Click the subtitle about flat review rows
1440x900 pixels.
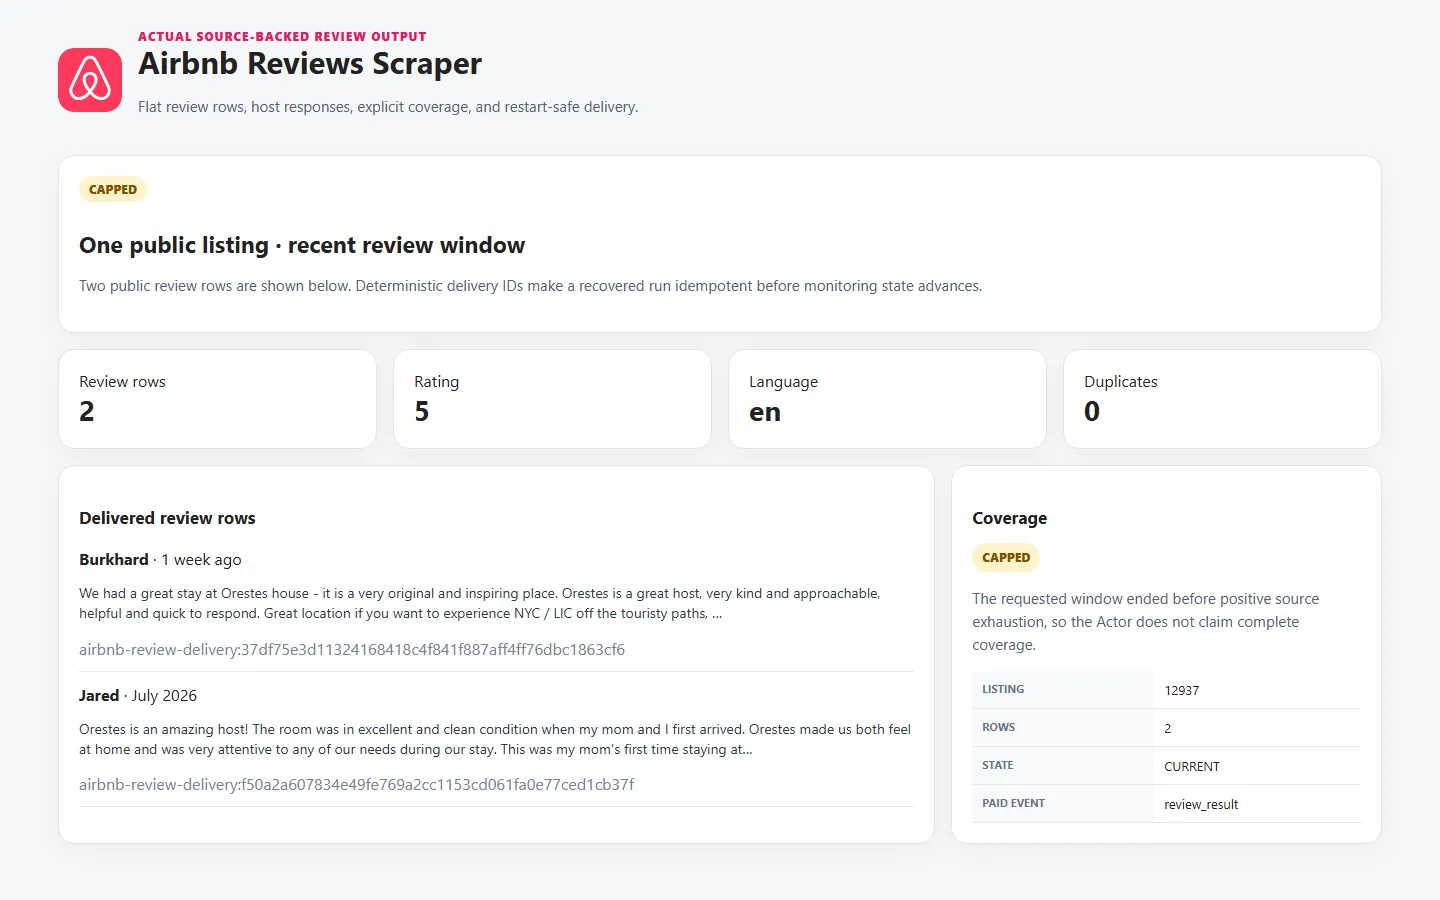pyautogui.click(x=388, y=107)
